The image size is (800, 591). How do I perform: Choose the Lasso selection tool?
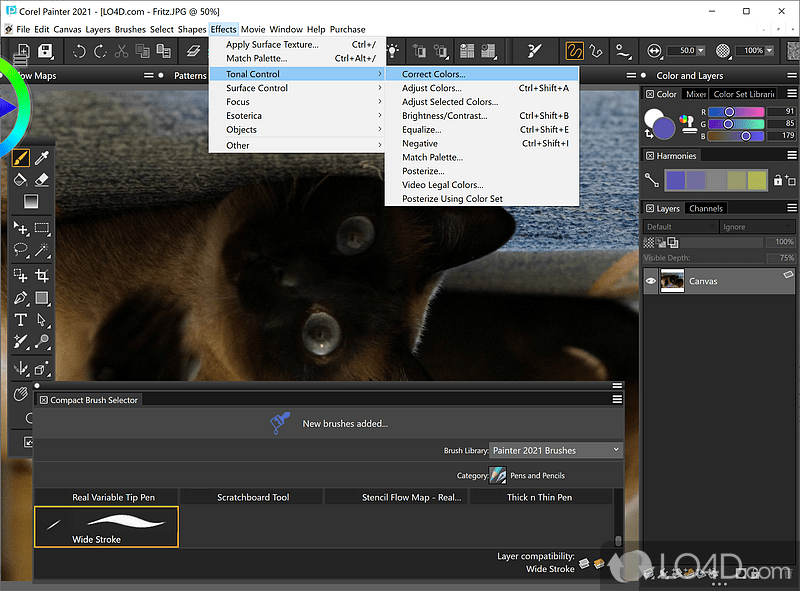tap(20, 251)
